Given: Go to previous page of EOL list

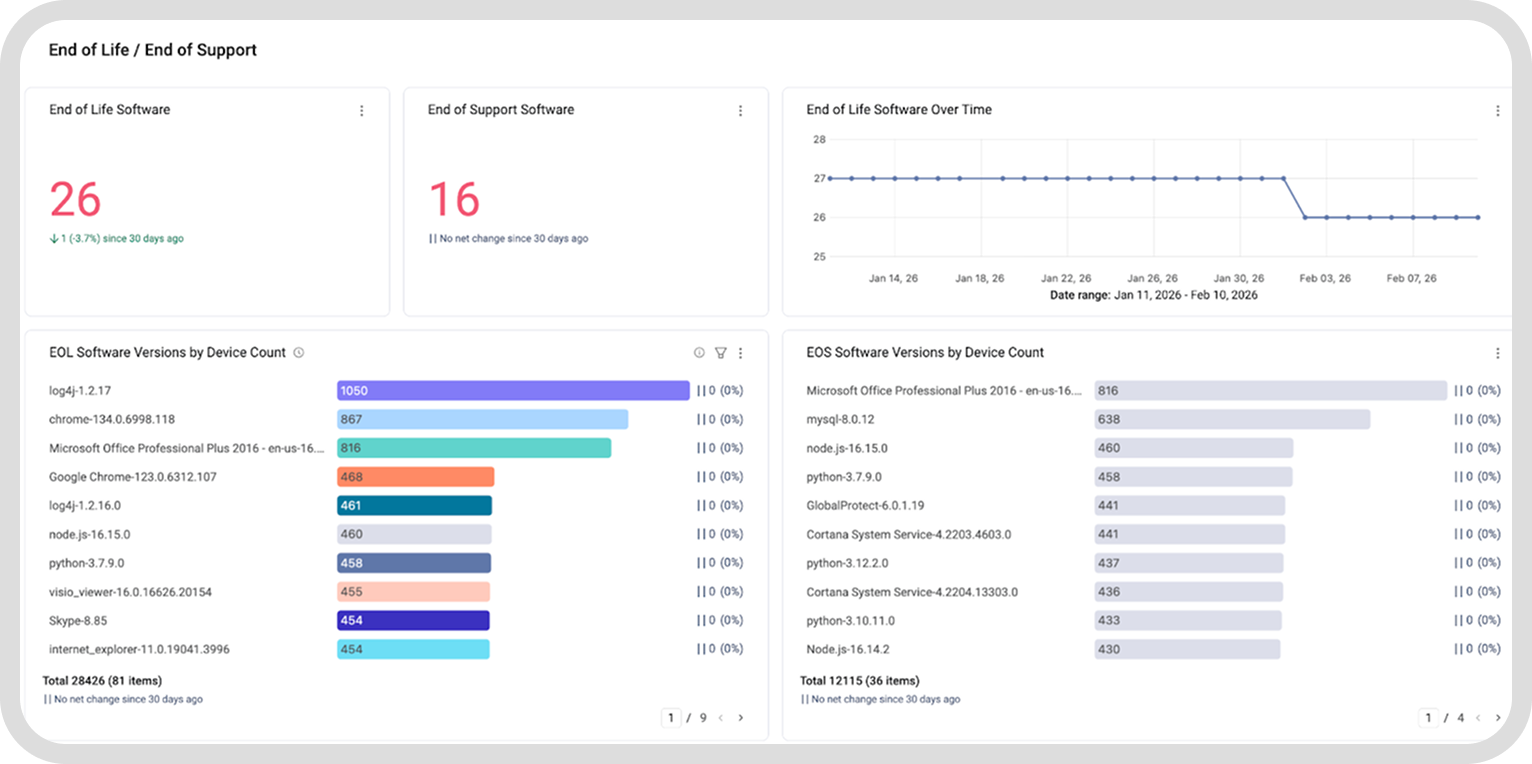Looking at the screenshot, I should pyautogui.click(x=721, y=718).
